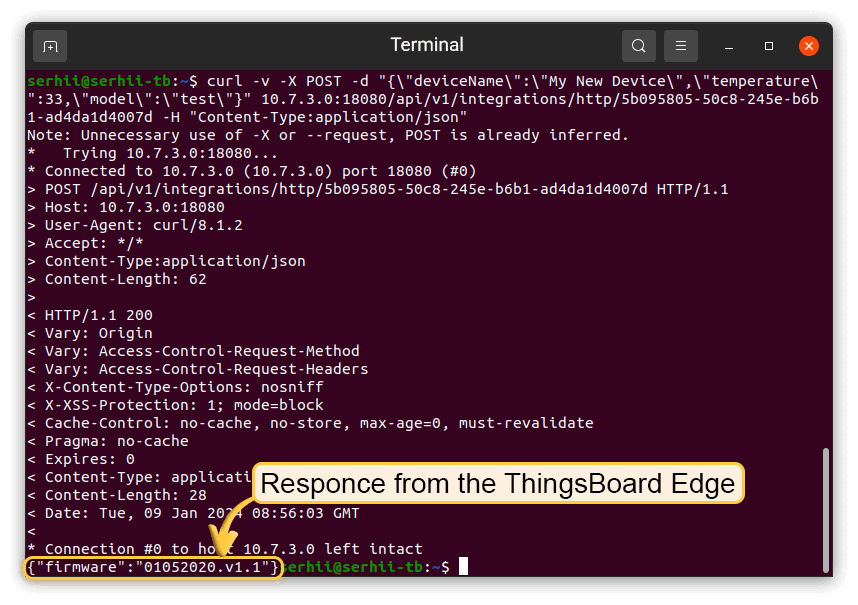
Task: Click the Cache-Control response header line
Action: (319, 423)
